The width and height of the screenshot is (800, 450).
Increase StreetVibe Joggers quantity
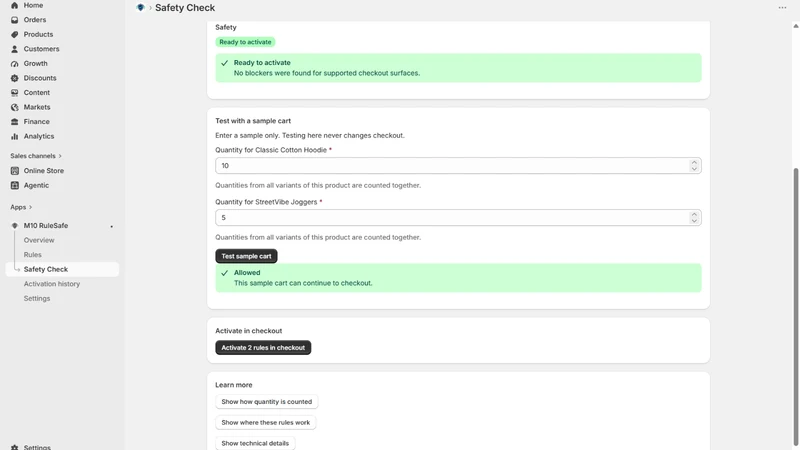pyautogui.click(x=694, y=215)
